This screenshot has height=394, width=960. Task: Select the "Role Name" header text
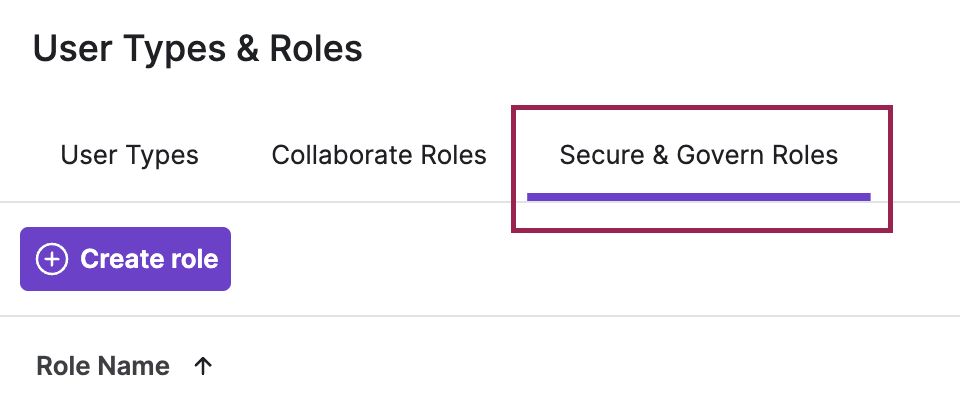(x=103, y=366)
